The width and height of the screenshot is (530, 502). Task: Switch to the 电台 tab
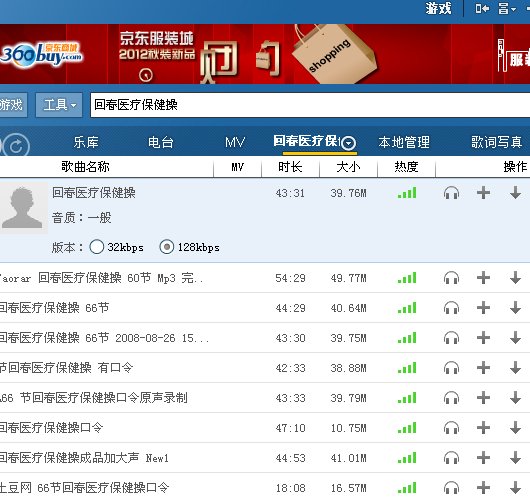click(161, 142)
